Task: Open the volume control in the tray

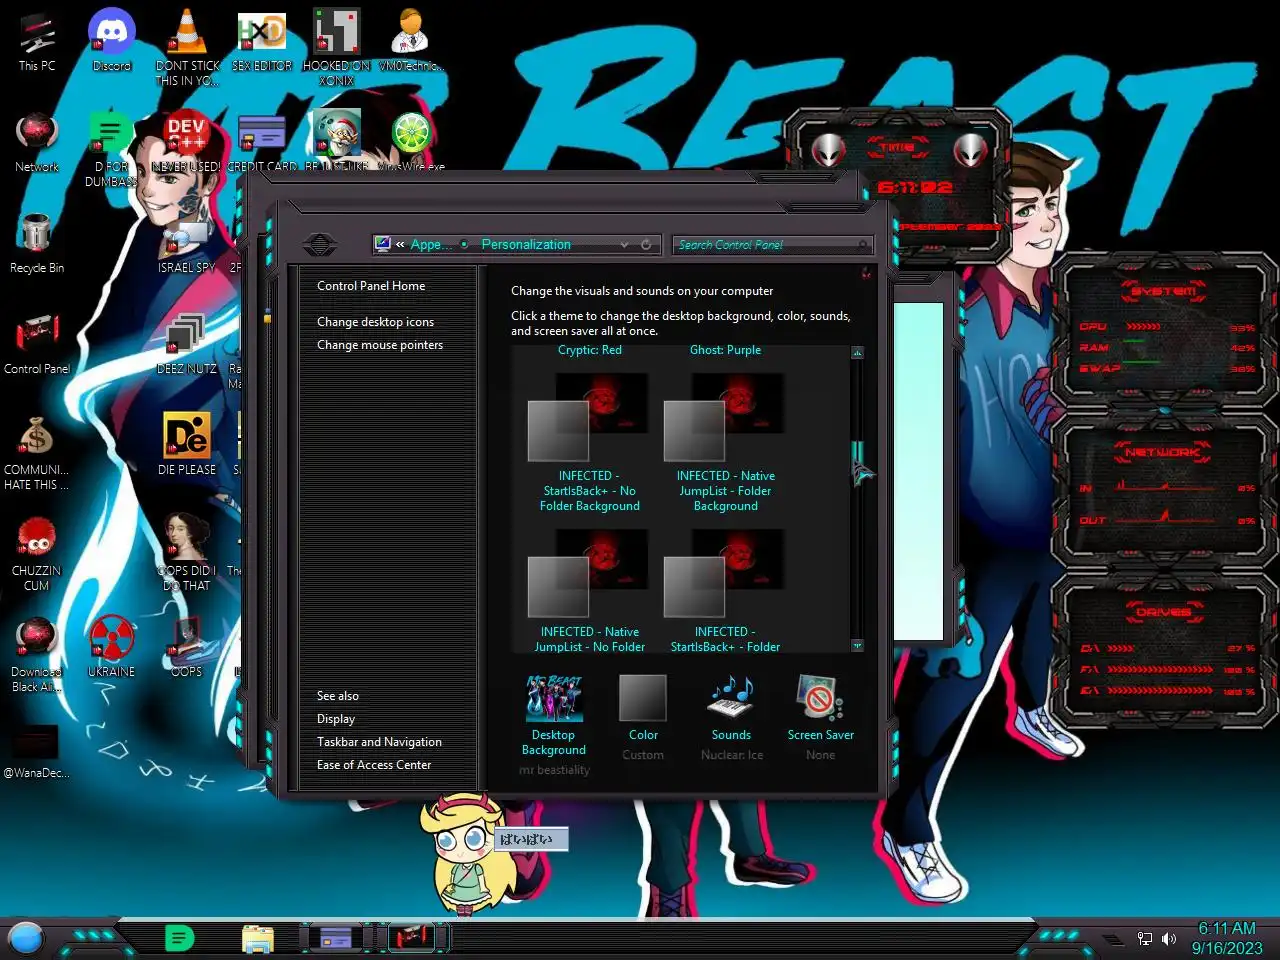Action: point(1169,939)
